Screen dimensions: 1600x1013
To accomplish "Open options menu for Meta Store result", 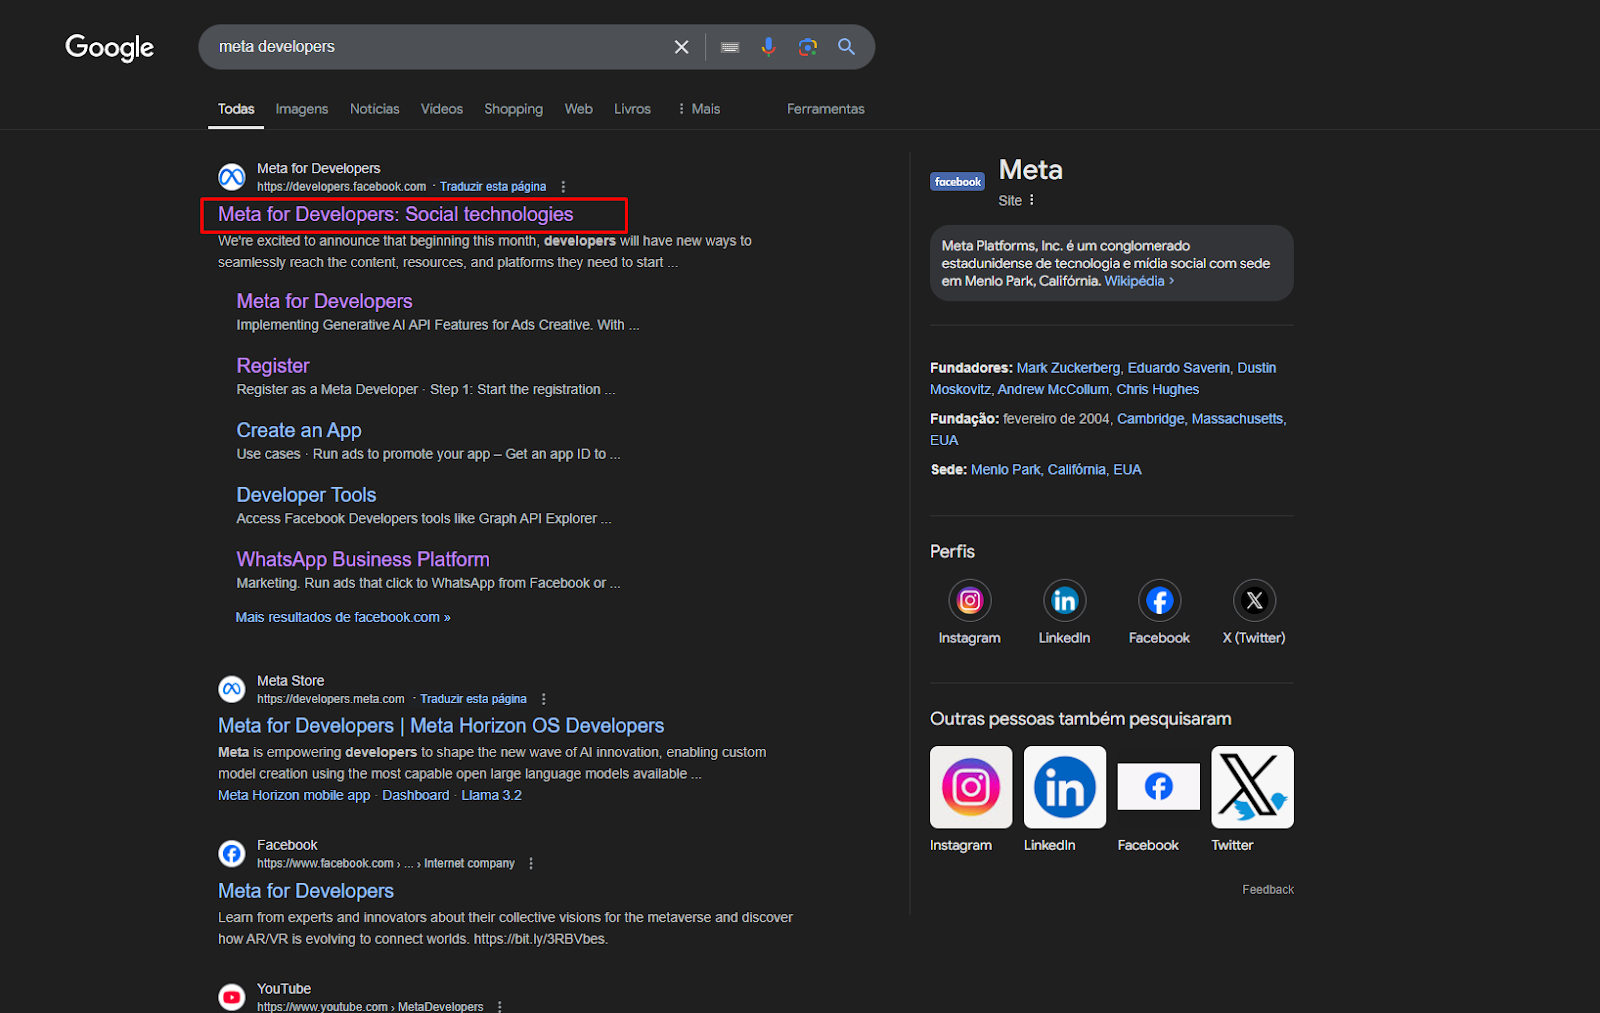I will pyautogui.click(x=544, y=699).
